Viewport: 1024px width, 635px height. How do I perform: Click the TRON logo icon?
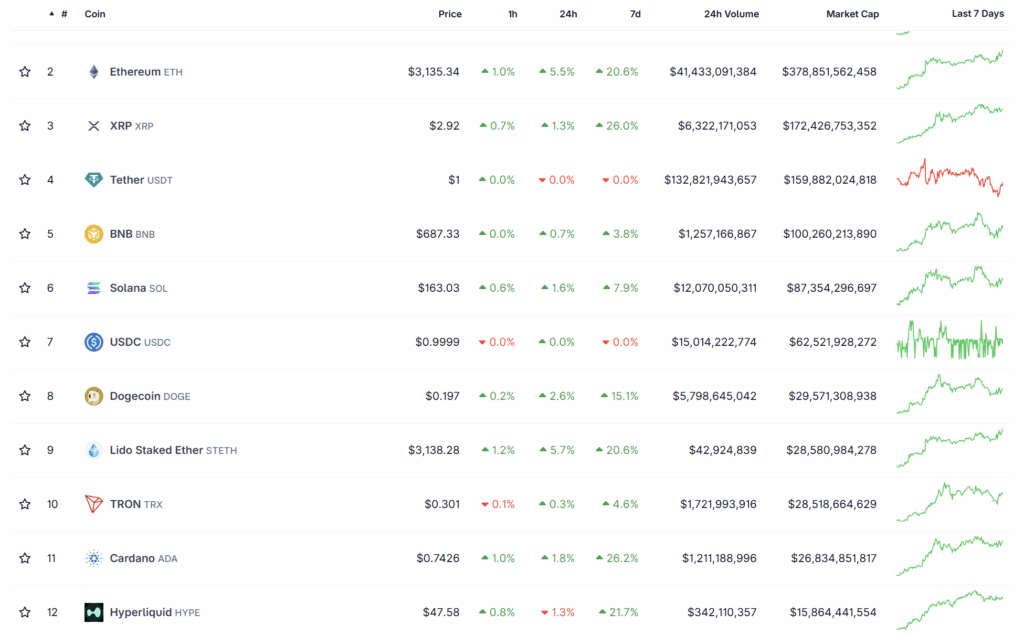93,504
